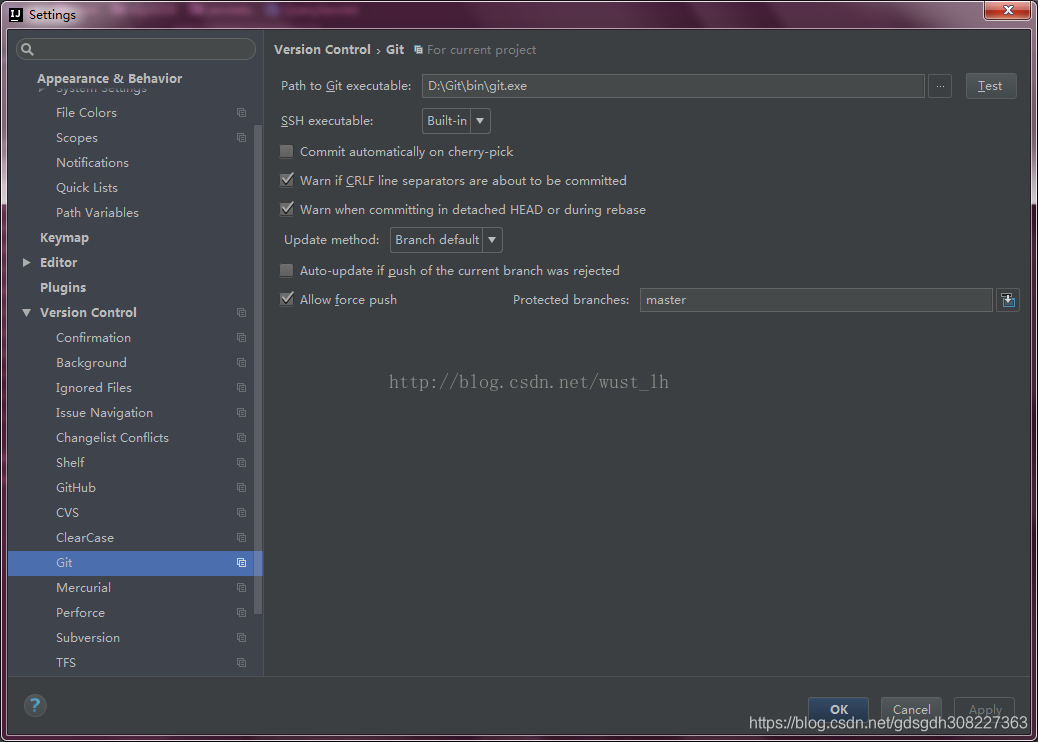Screen dimensions: 1038x742
Task: Uncheck Warn if CRLF line separators checkbox
Action: 287,180
